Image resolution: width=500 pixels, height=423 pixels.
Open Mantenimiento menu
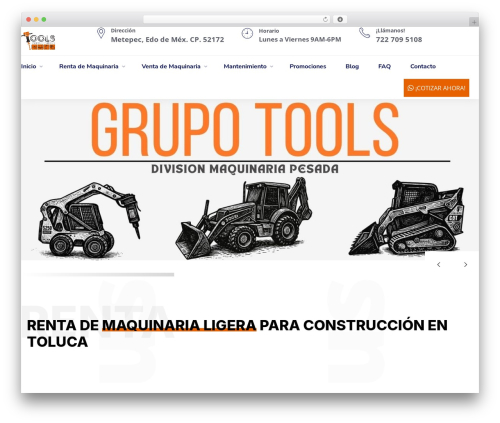tap(245, 66)
